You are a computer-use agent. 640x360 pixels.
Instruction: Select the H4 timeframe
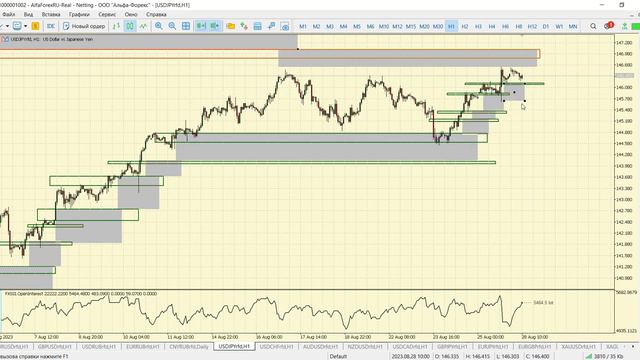[x=491, y=26]
